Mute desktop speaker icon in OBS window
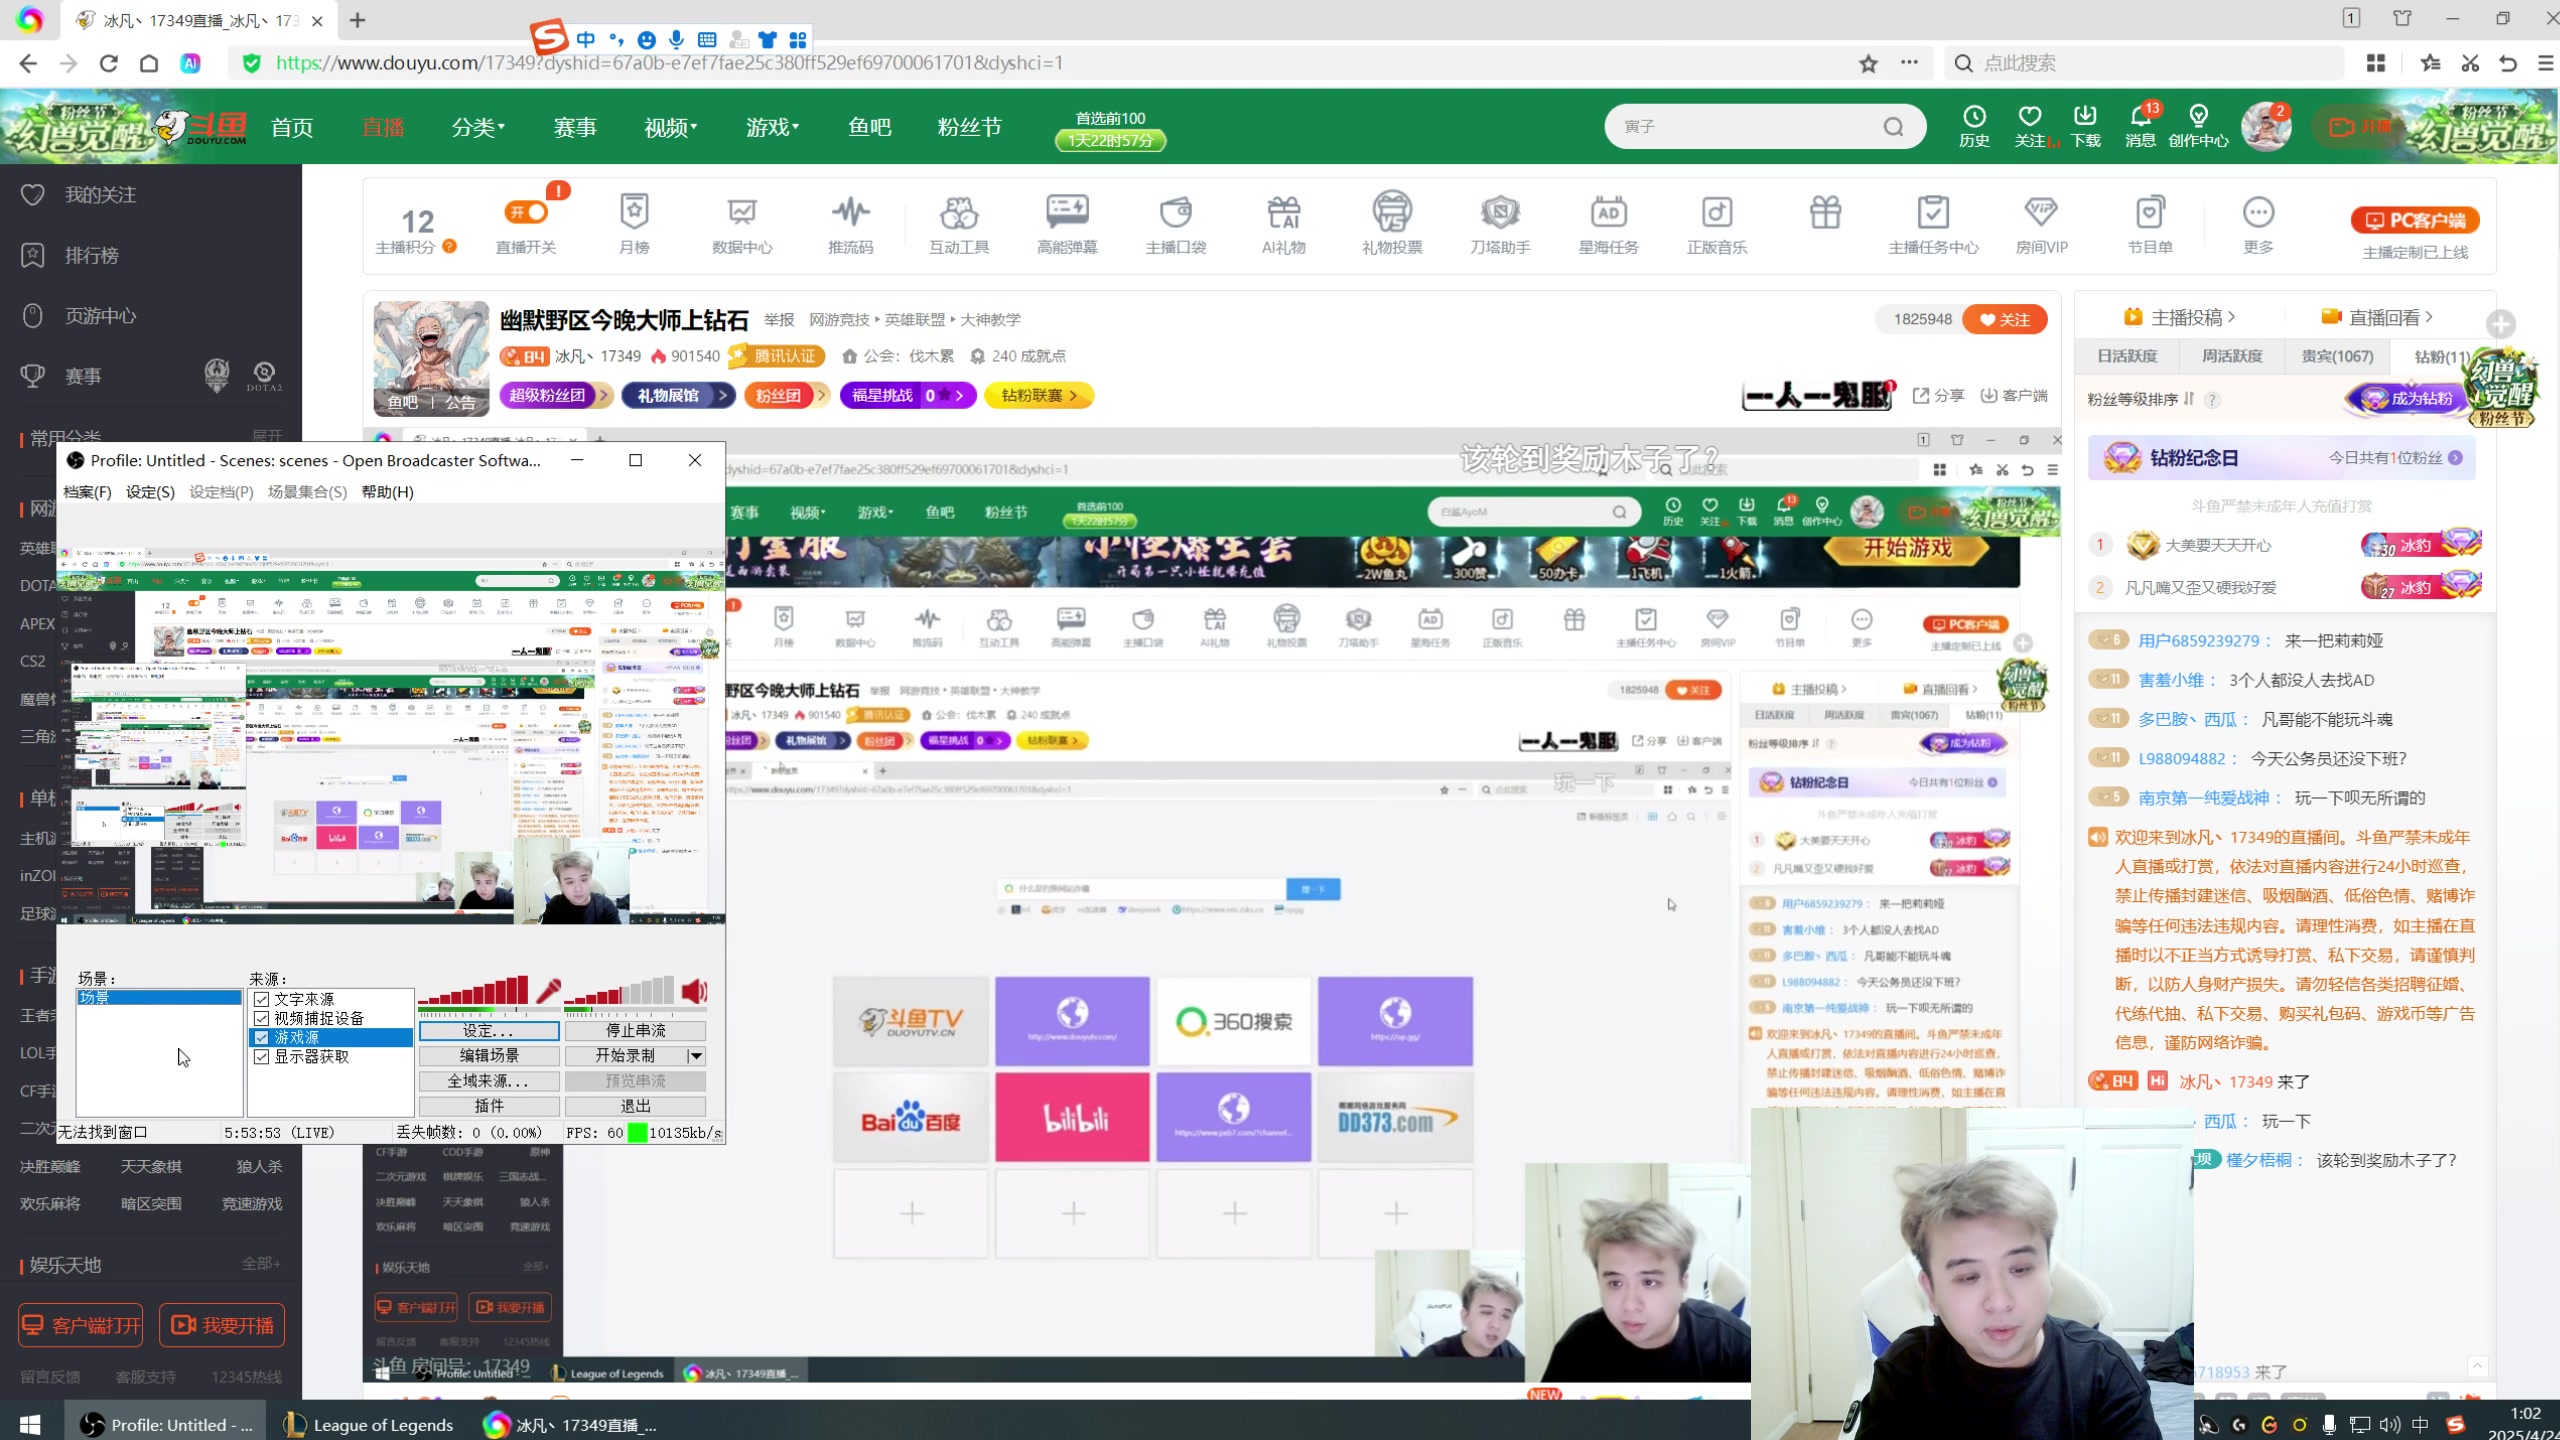Image resolution: width=2560 pixels, height=1440 pixels. tap(694, 991)
